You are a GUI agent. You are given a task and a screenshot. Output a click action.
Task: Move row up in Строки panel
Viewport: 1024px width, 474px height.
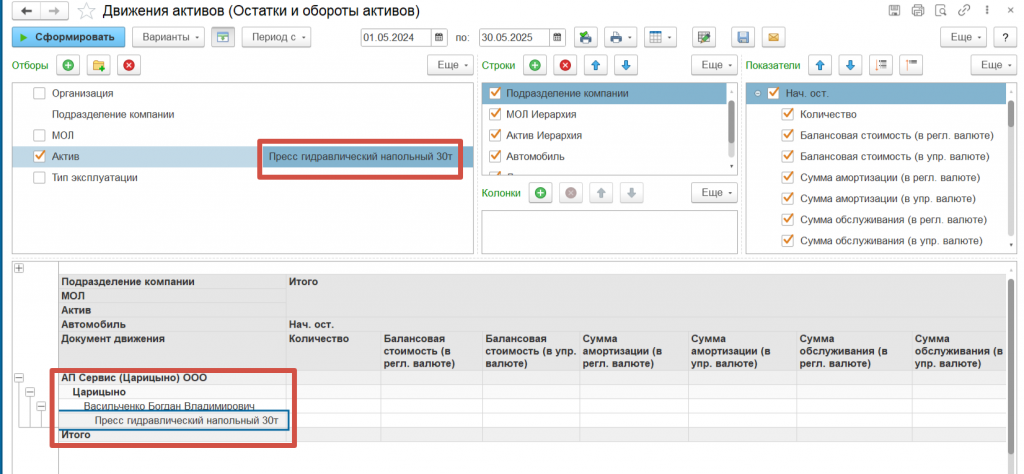(595, 65)
